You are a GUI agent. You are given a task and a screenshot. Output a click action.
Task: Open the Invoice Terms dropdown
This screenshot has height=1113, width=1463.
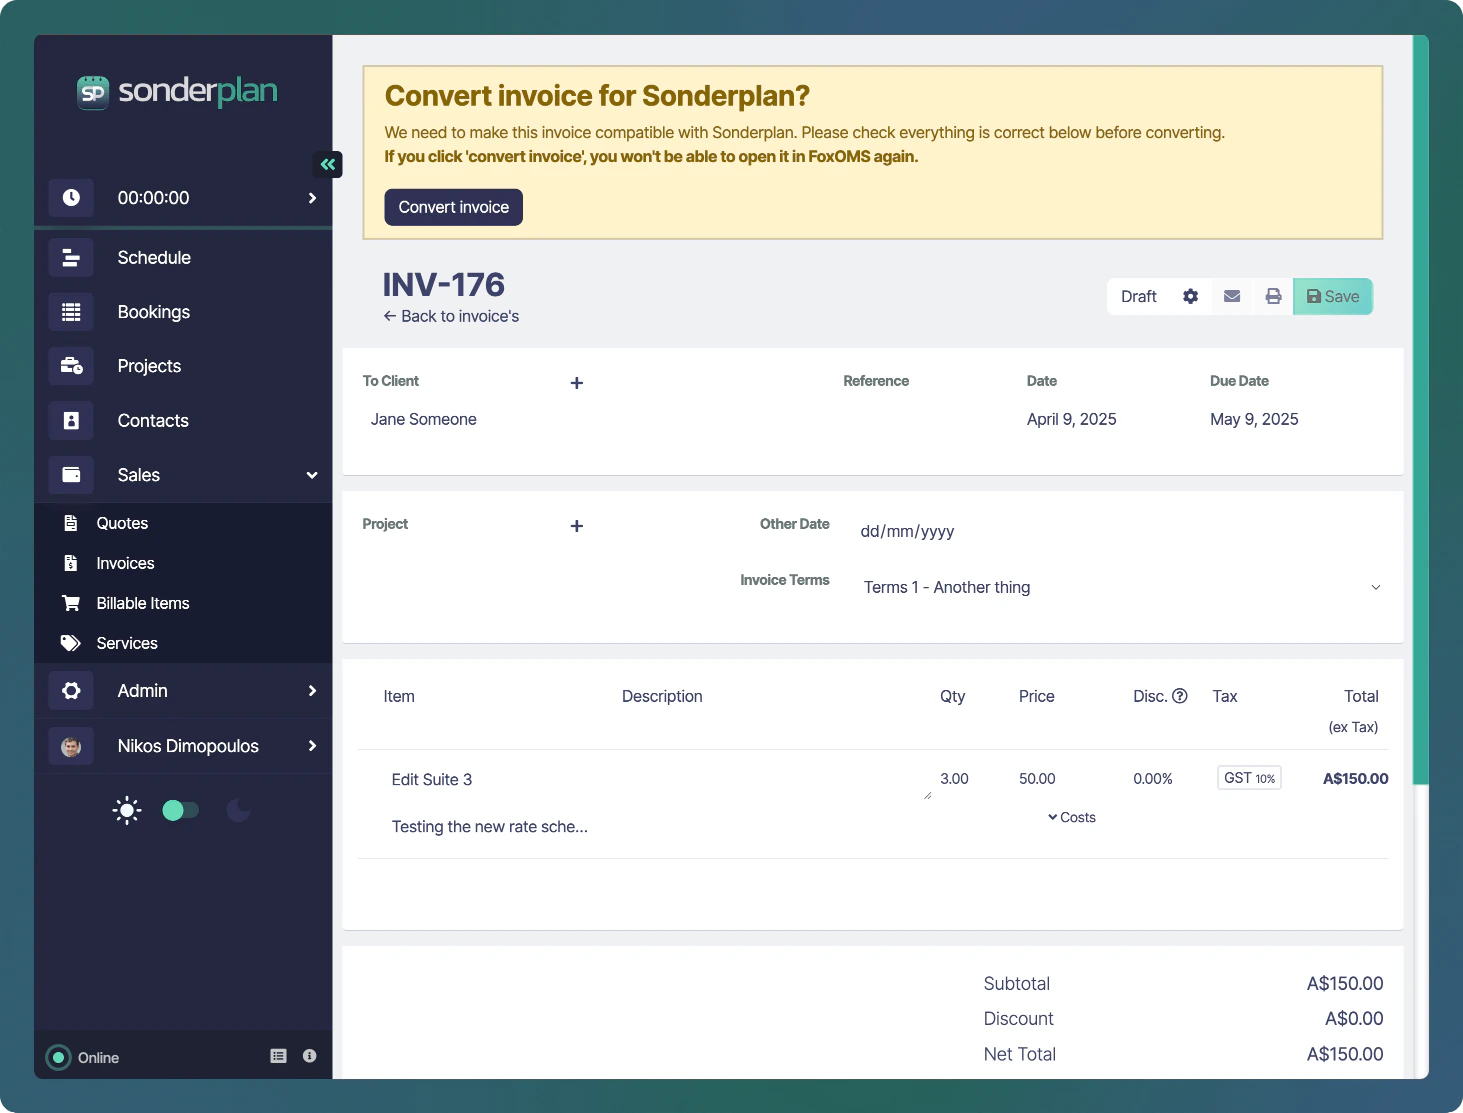(1121, 587)
